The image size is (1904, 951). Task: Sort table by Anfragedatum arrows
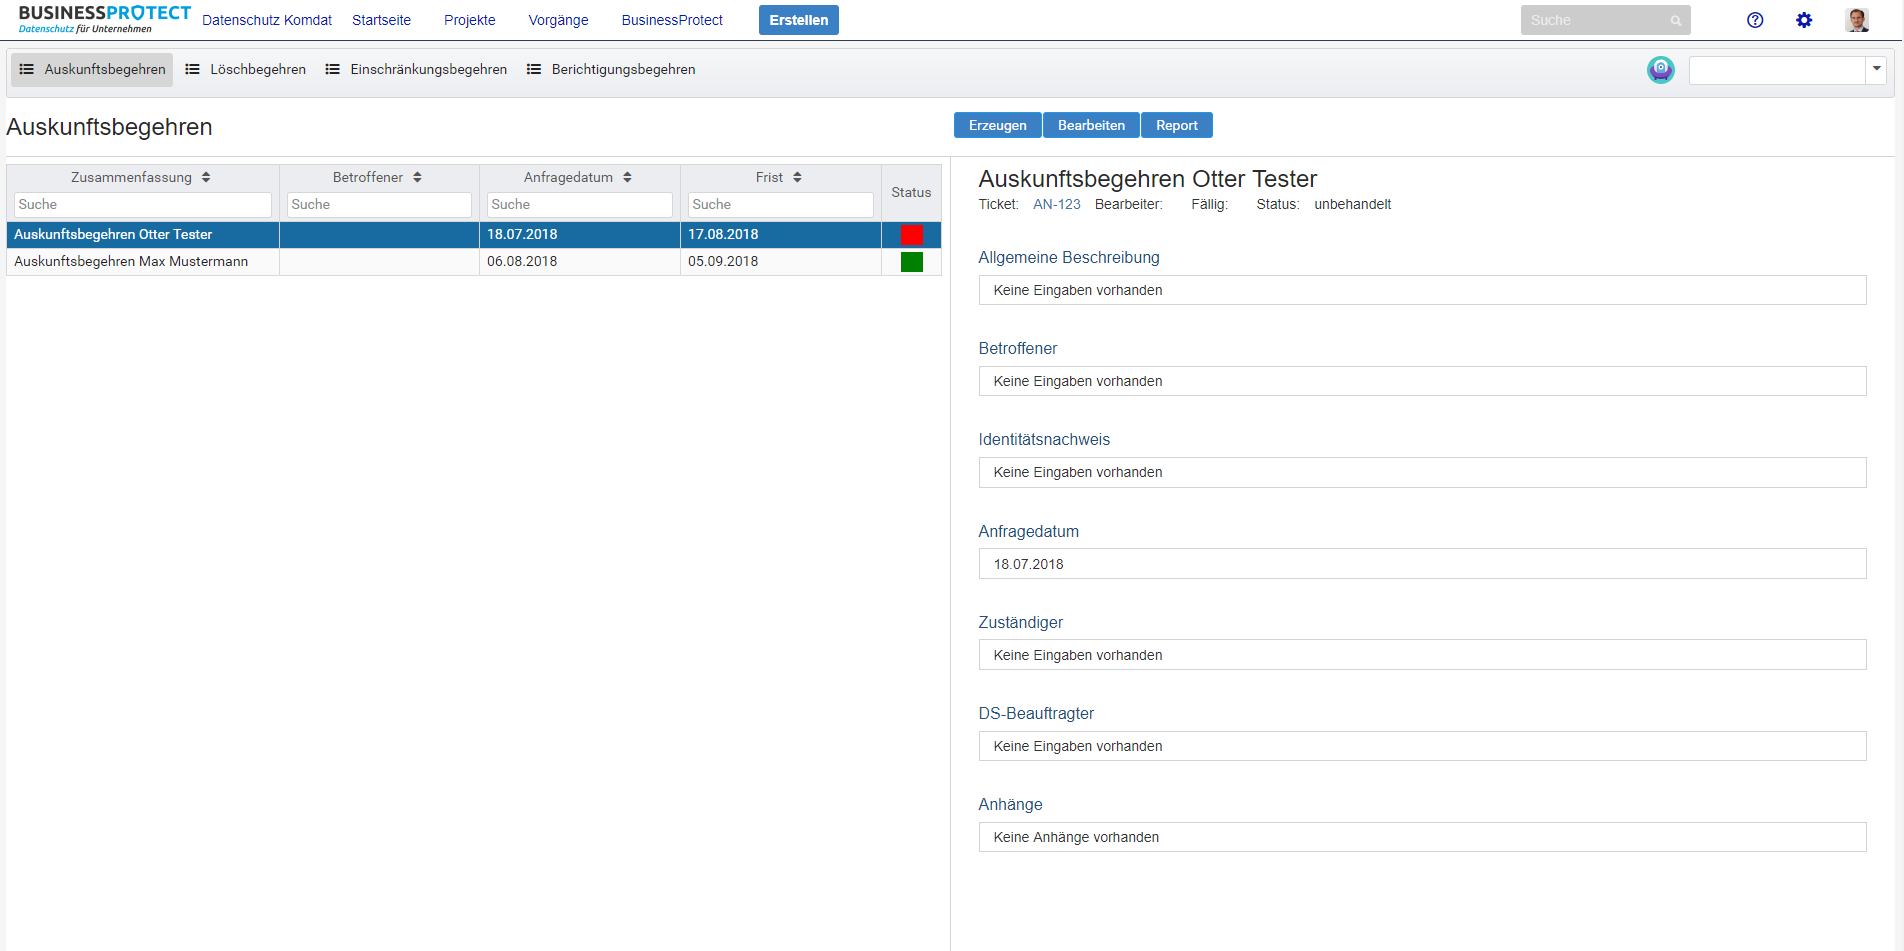click(627, 177)
